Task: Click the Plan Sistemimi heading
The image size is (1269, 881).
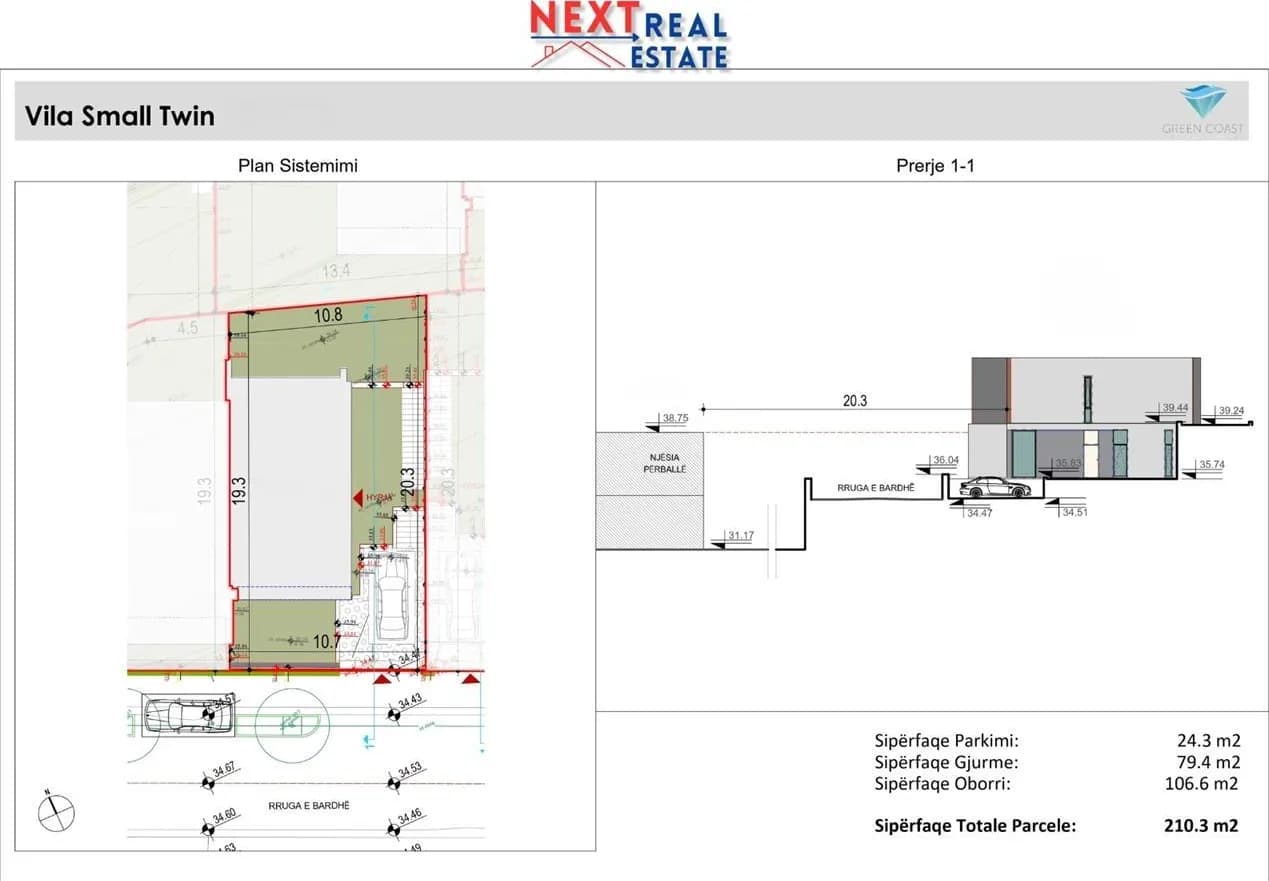Action: click(x=297, y=166)
